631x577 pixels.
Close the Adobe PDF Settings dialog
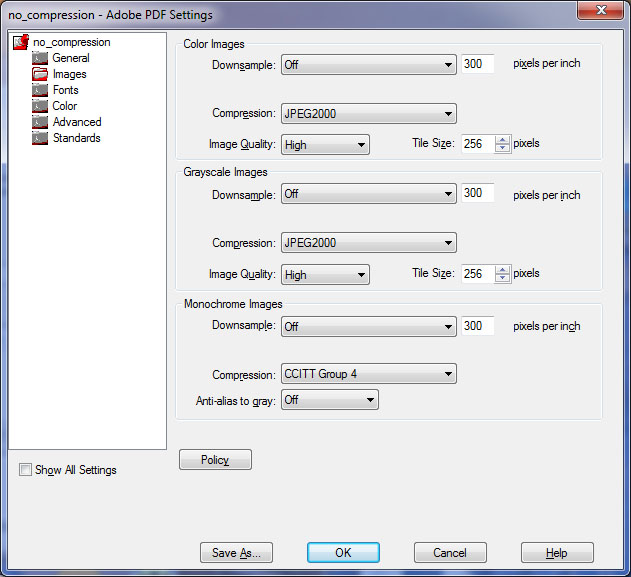600,10
